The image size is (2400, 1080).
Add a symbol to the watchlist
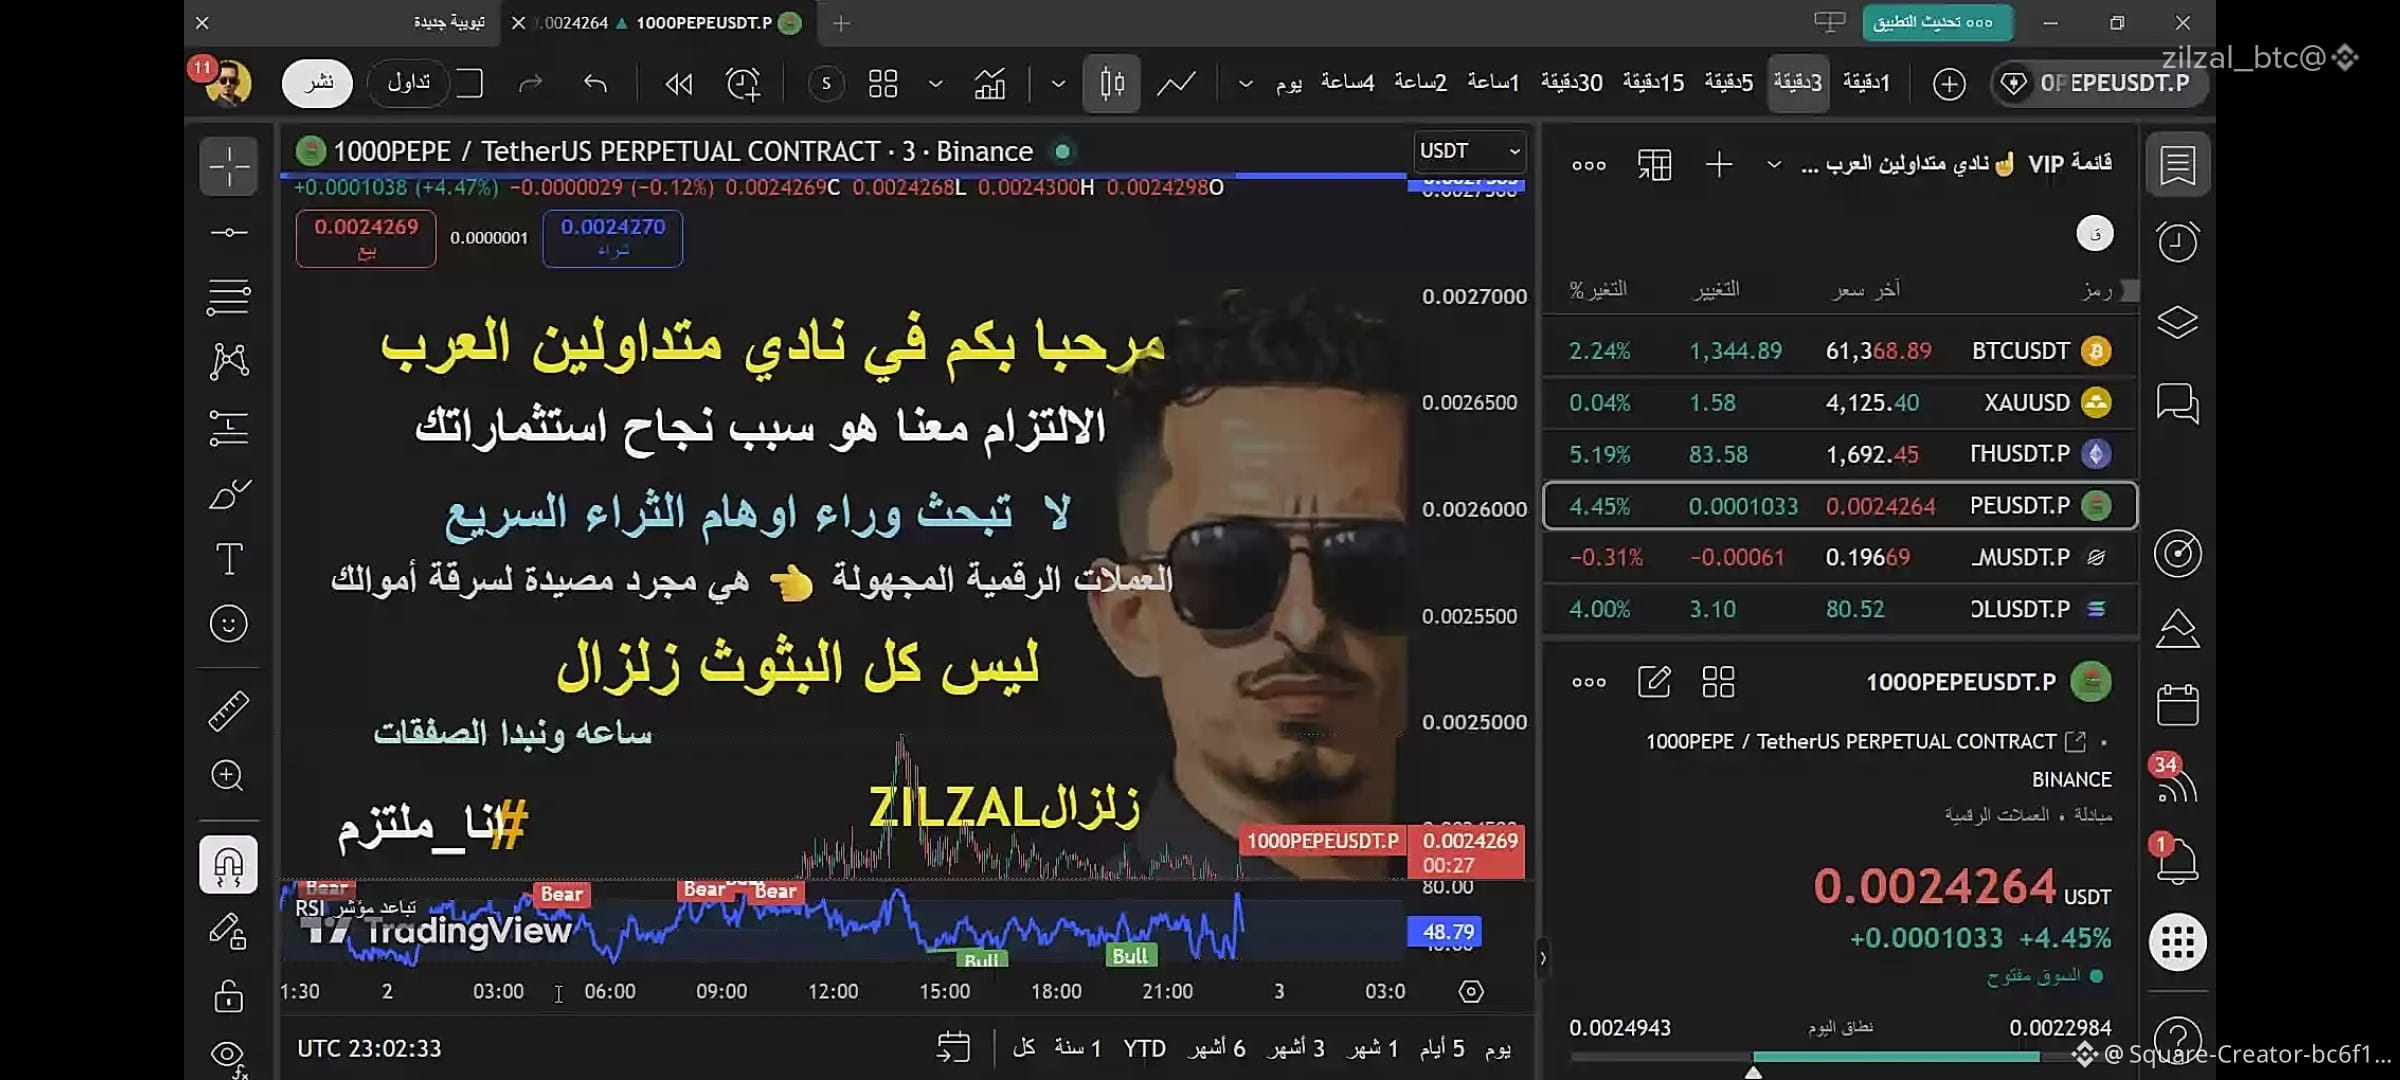click(x=1719, y=165)
